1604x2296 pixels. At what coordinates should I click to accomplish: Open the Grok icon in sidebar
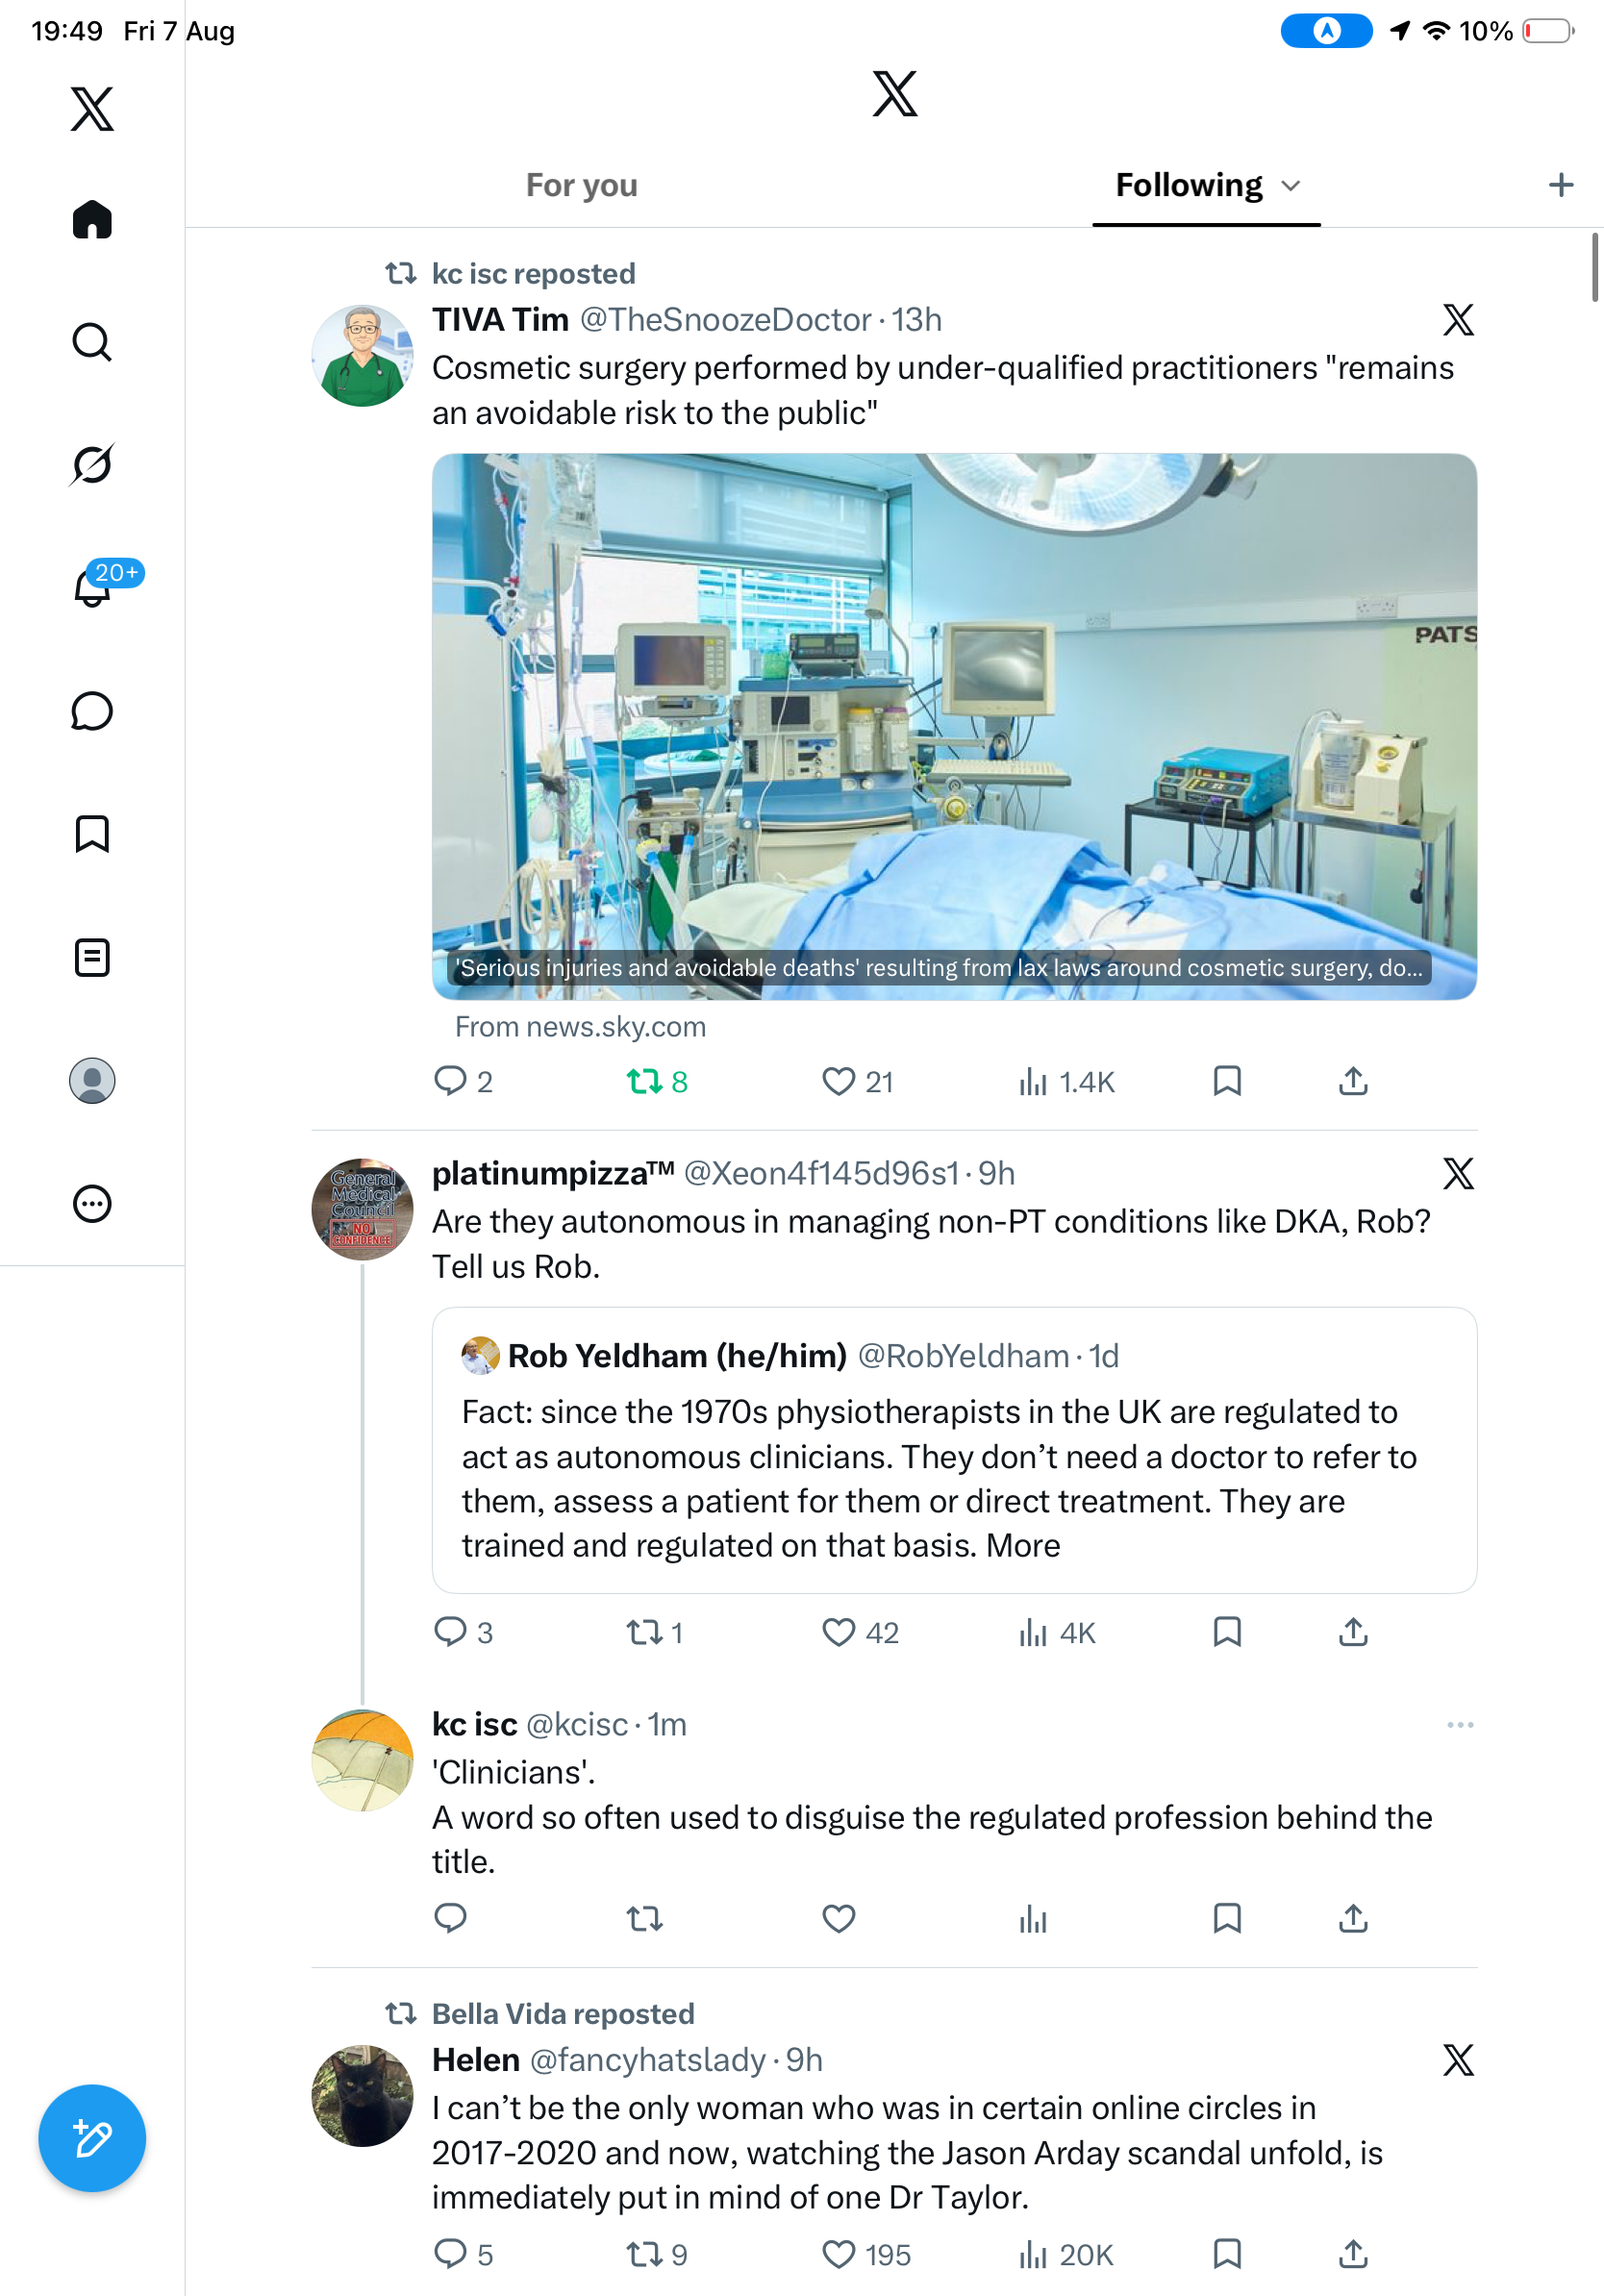coord(92,465)
